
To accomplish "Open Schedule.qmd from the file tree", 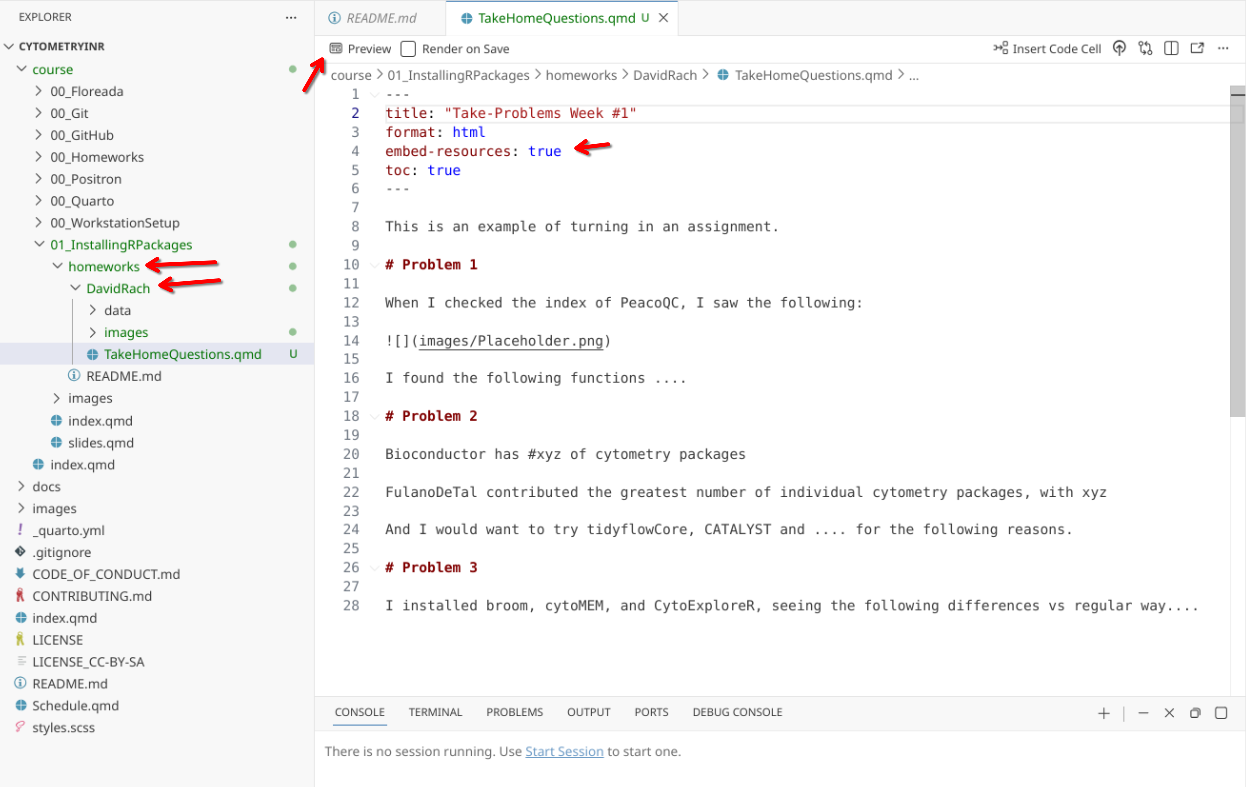I will tap(75, 706).
